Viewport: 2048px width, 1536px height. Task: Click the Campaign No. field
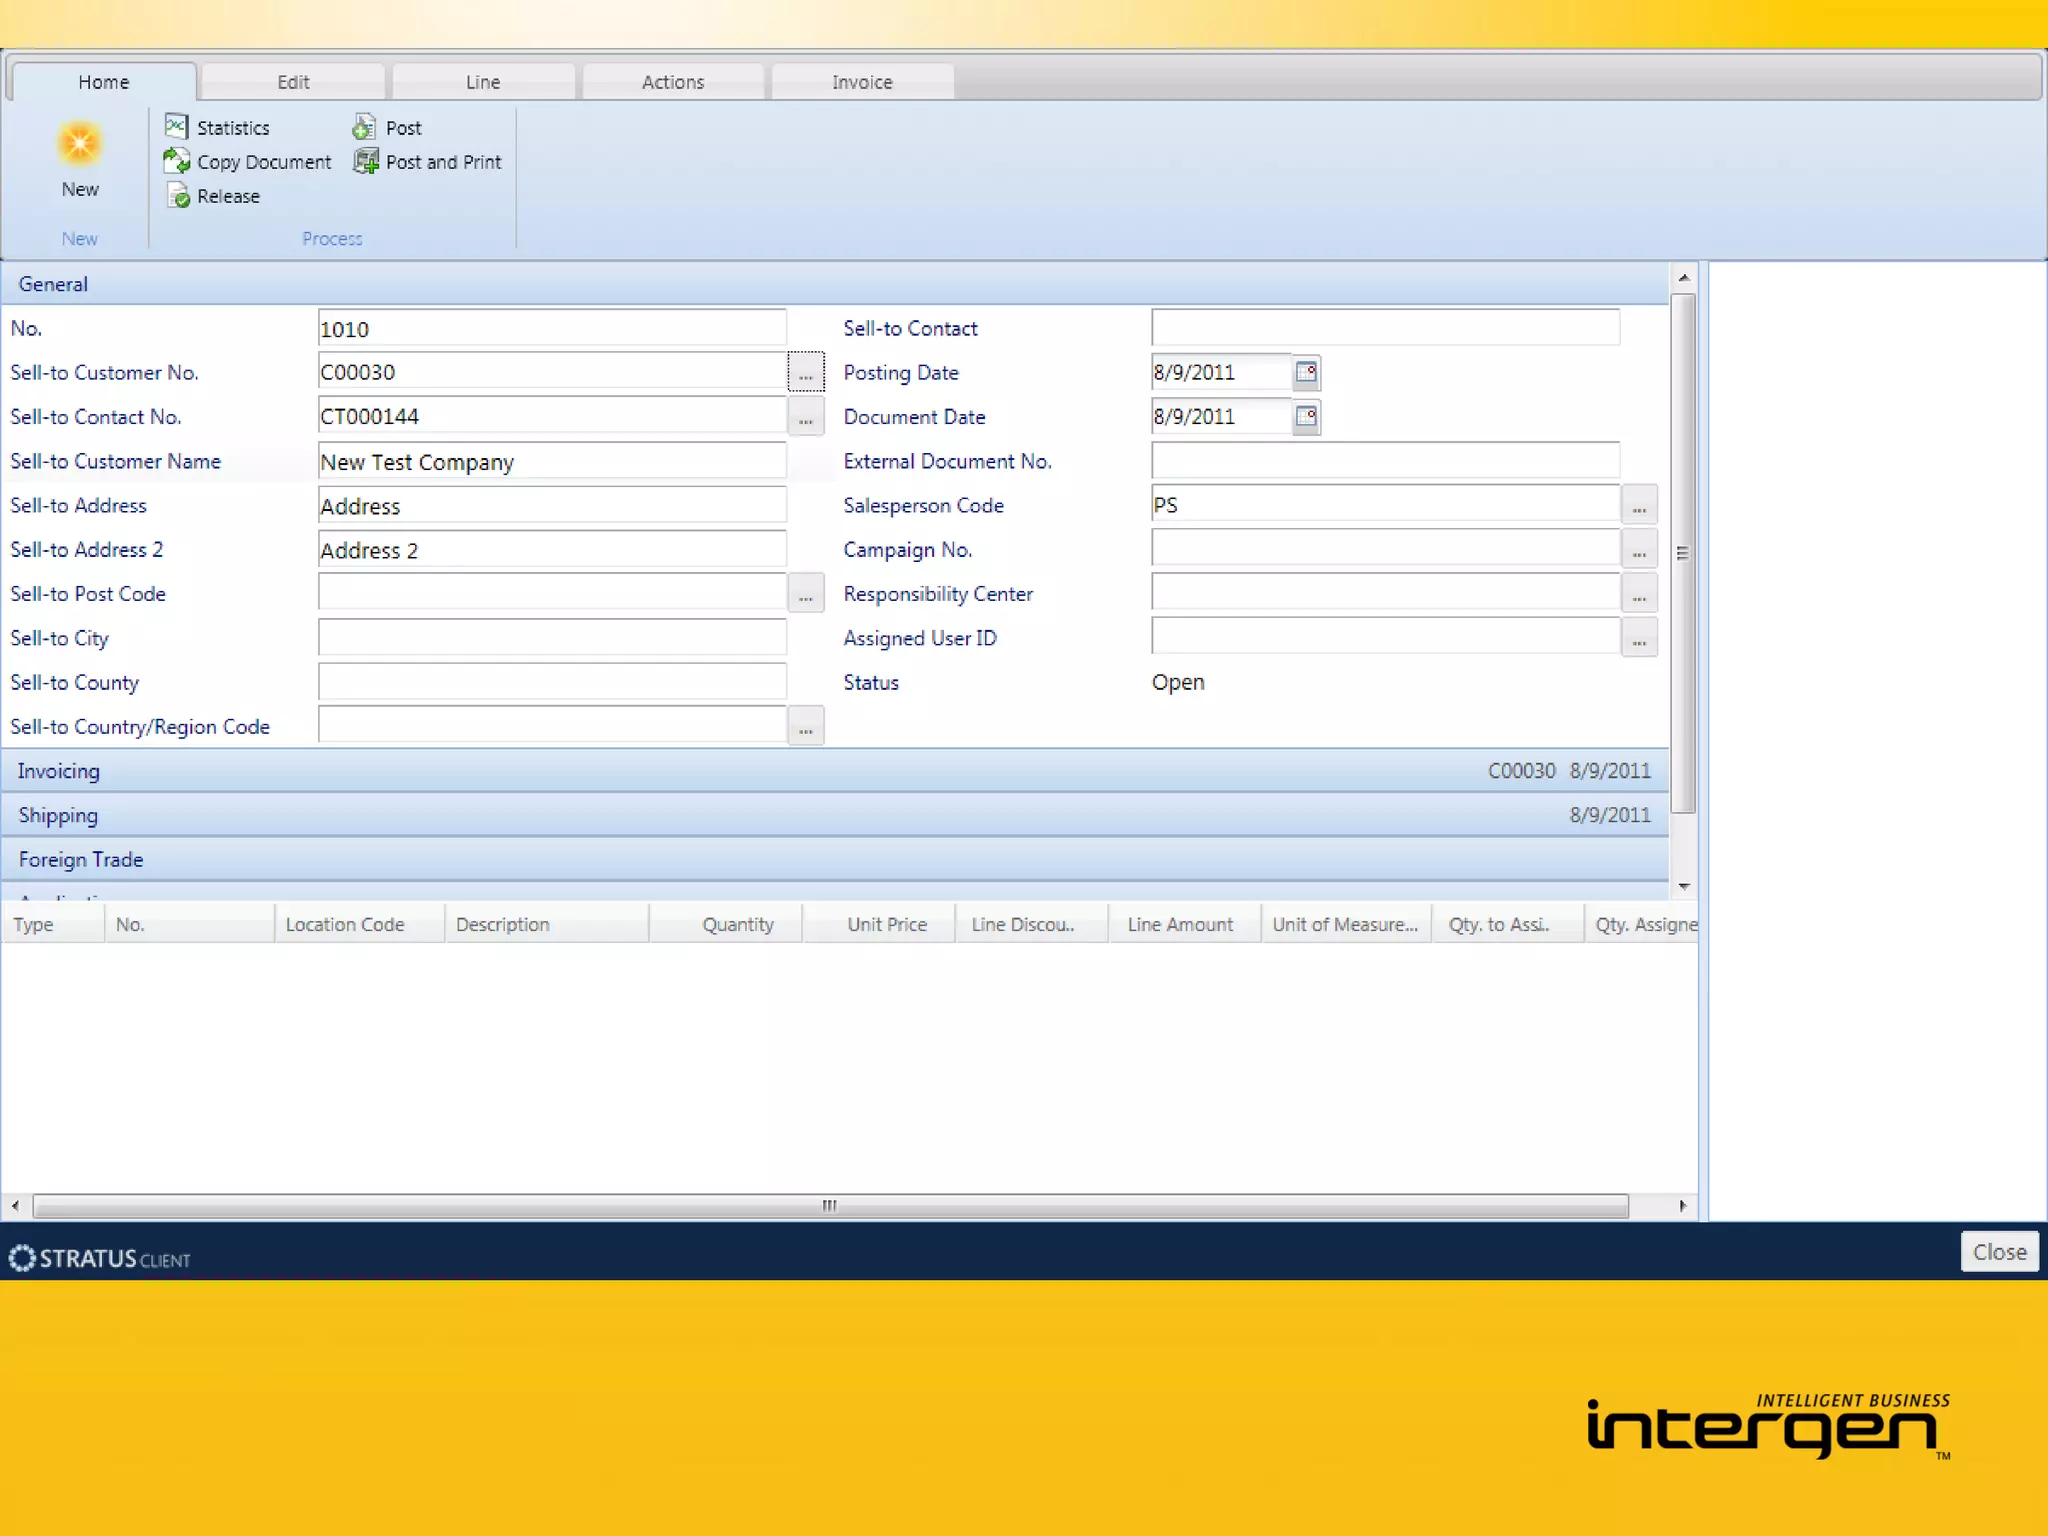pos(1385,549)
